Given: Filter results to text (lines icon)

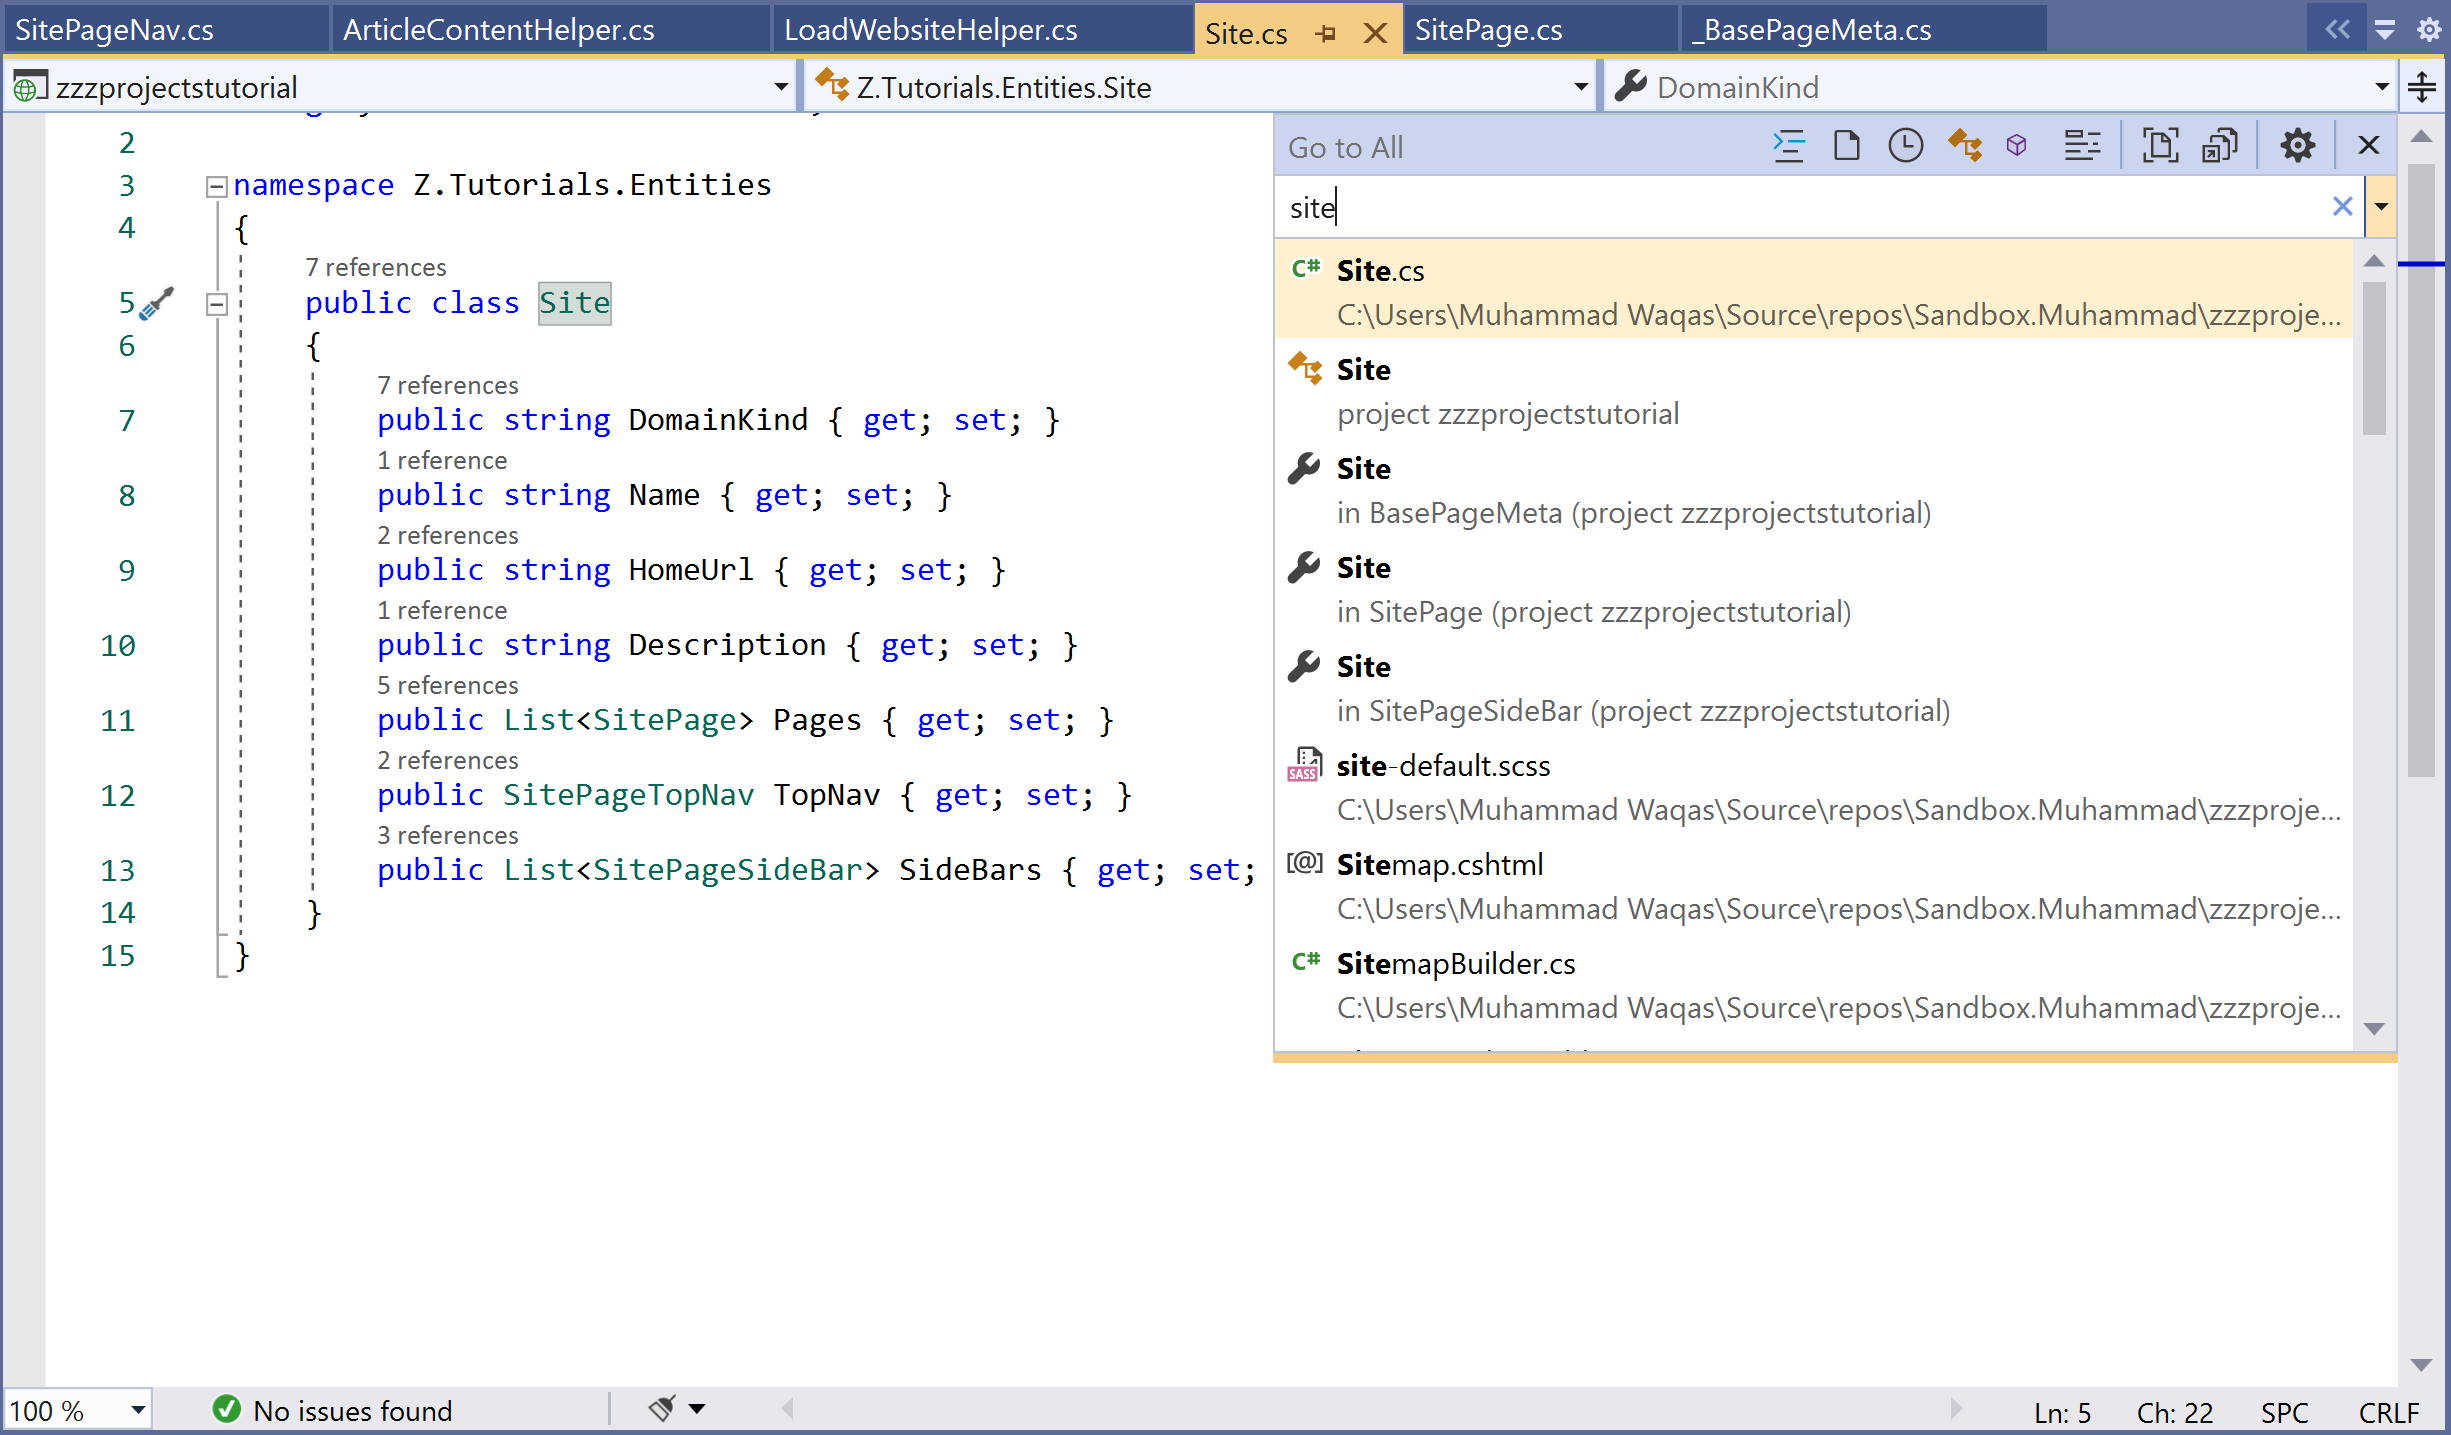Looking at the screenshot, I should pyautogui.click(x=2082, y=146).
